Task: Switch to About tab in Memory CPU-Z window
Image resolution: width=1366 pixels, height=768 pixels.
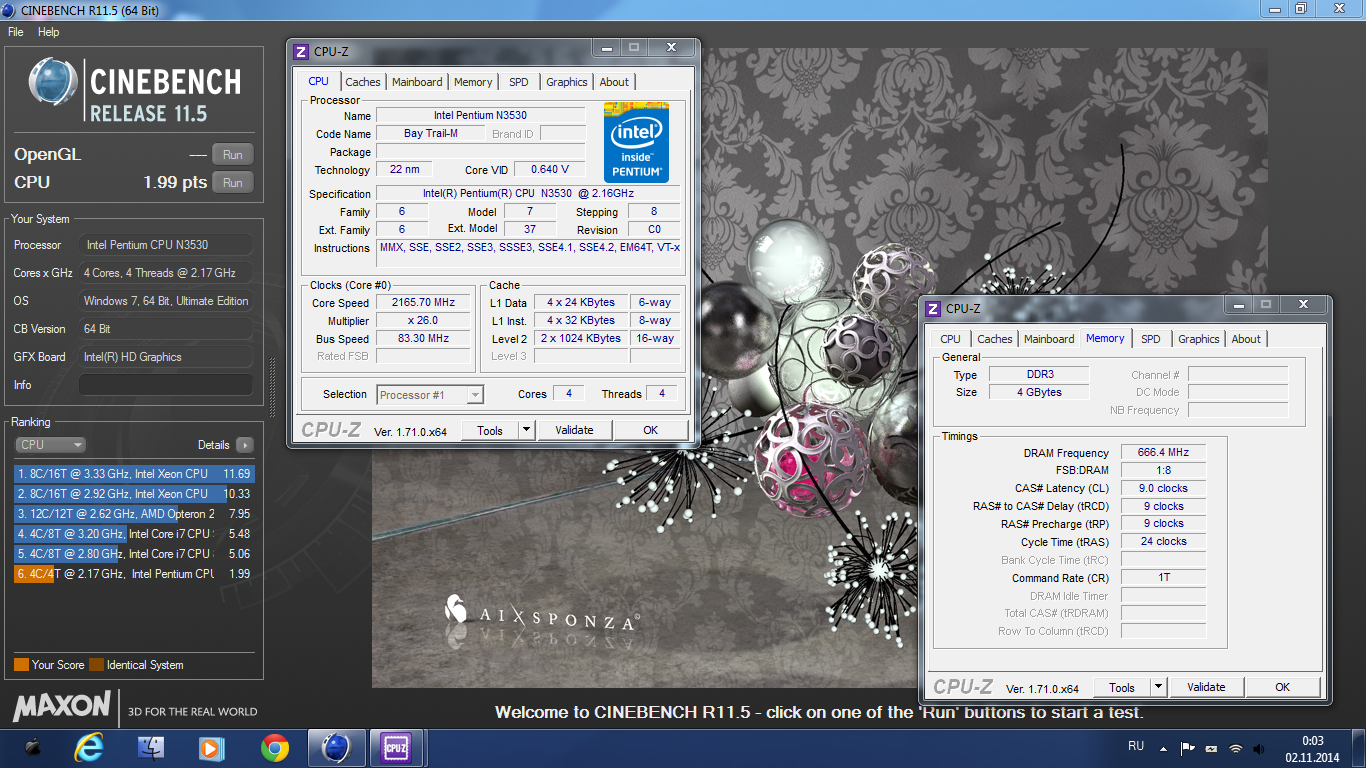Action: point(1246,339)
